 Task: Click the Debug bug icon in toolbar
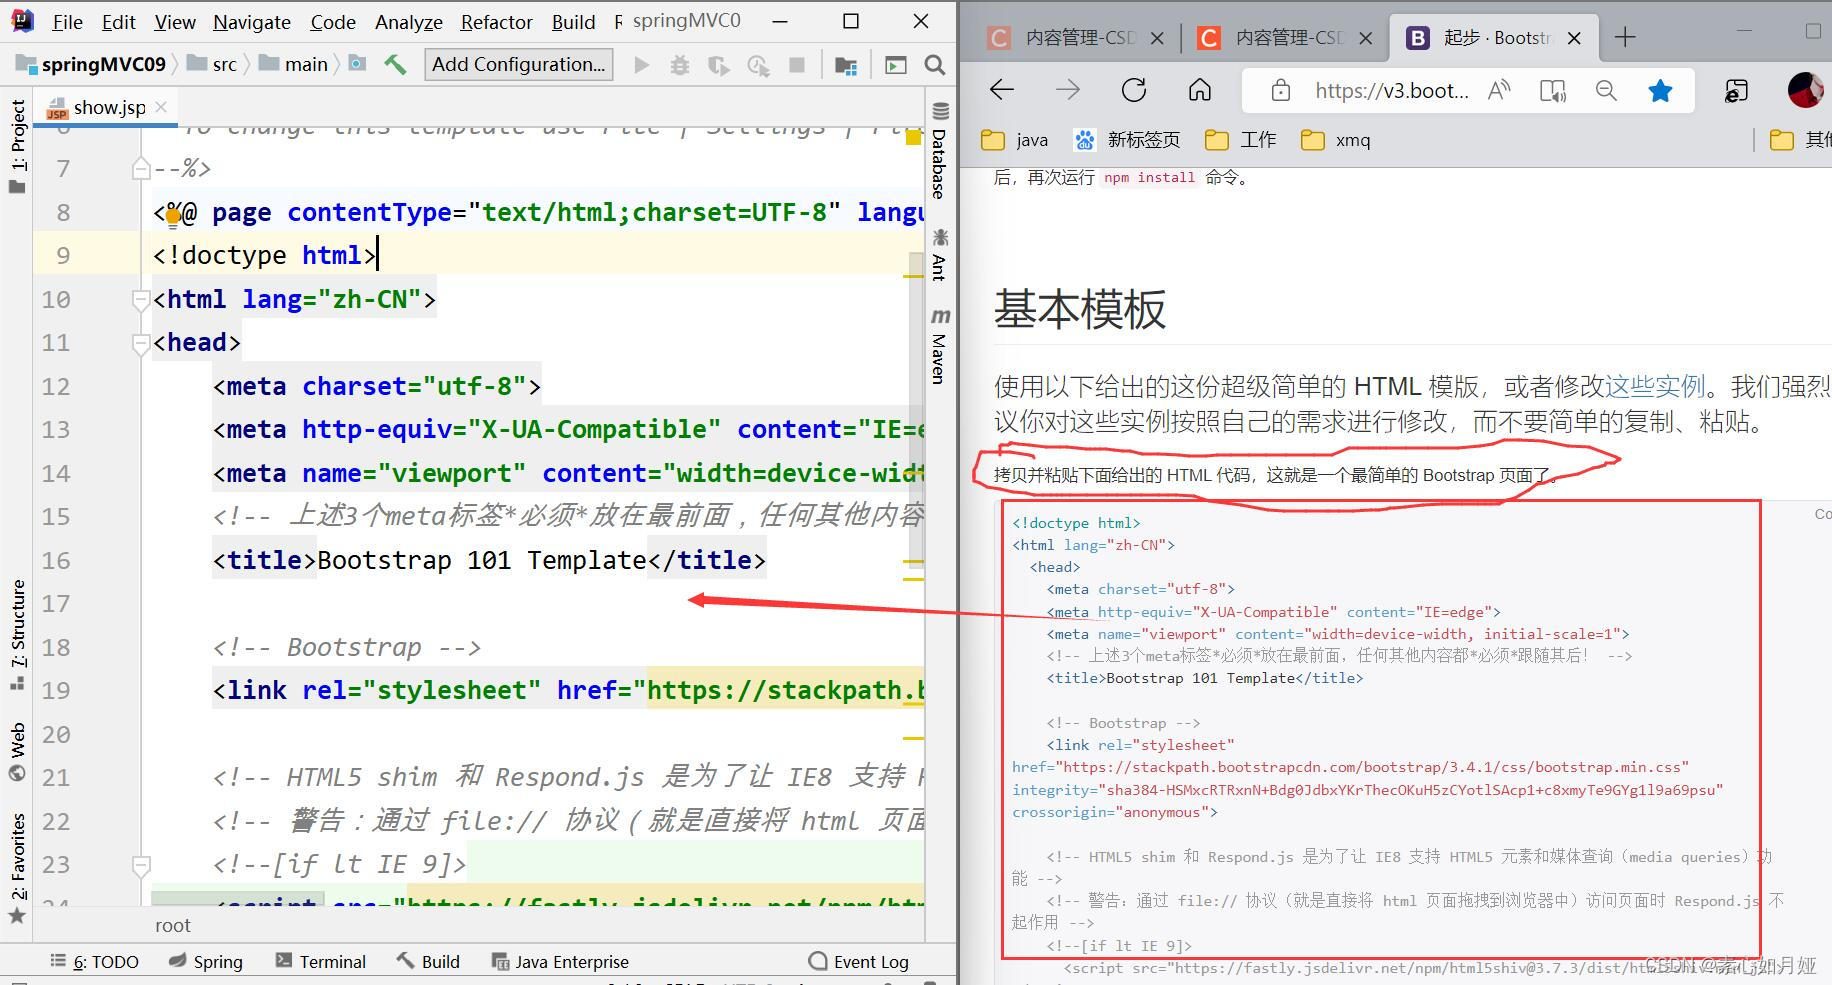[680, 65]
